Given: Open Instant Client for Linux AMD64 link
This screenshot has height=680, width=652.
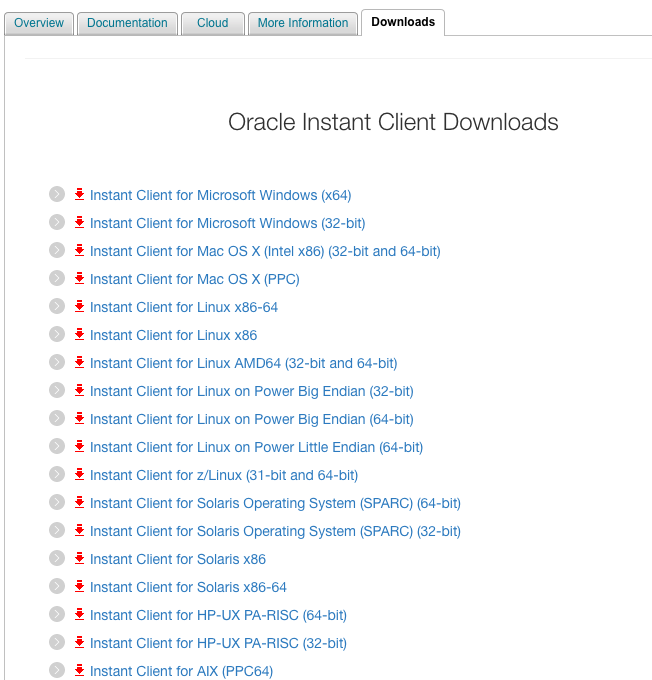Looking at the screenshot, I should pos(243,363).
